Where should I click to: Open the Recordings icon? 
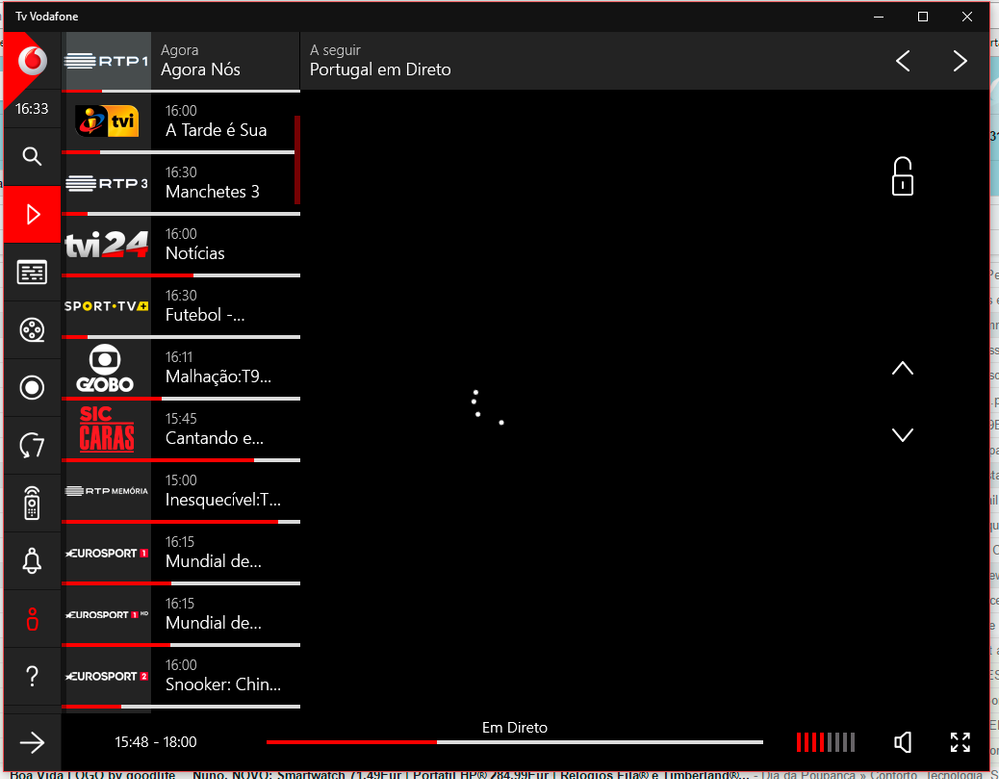(31, 387)
